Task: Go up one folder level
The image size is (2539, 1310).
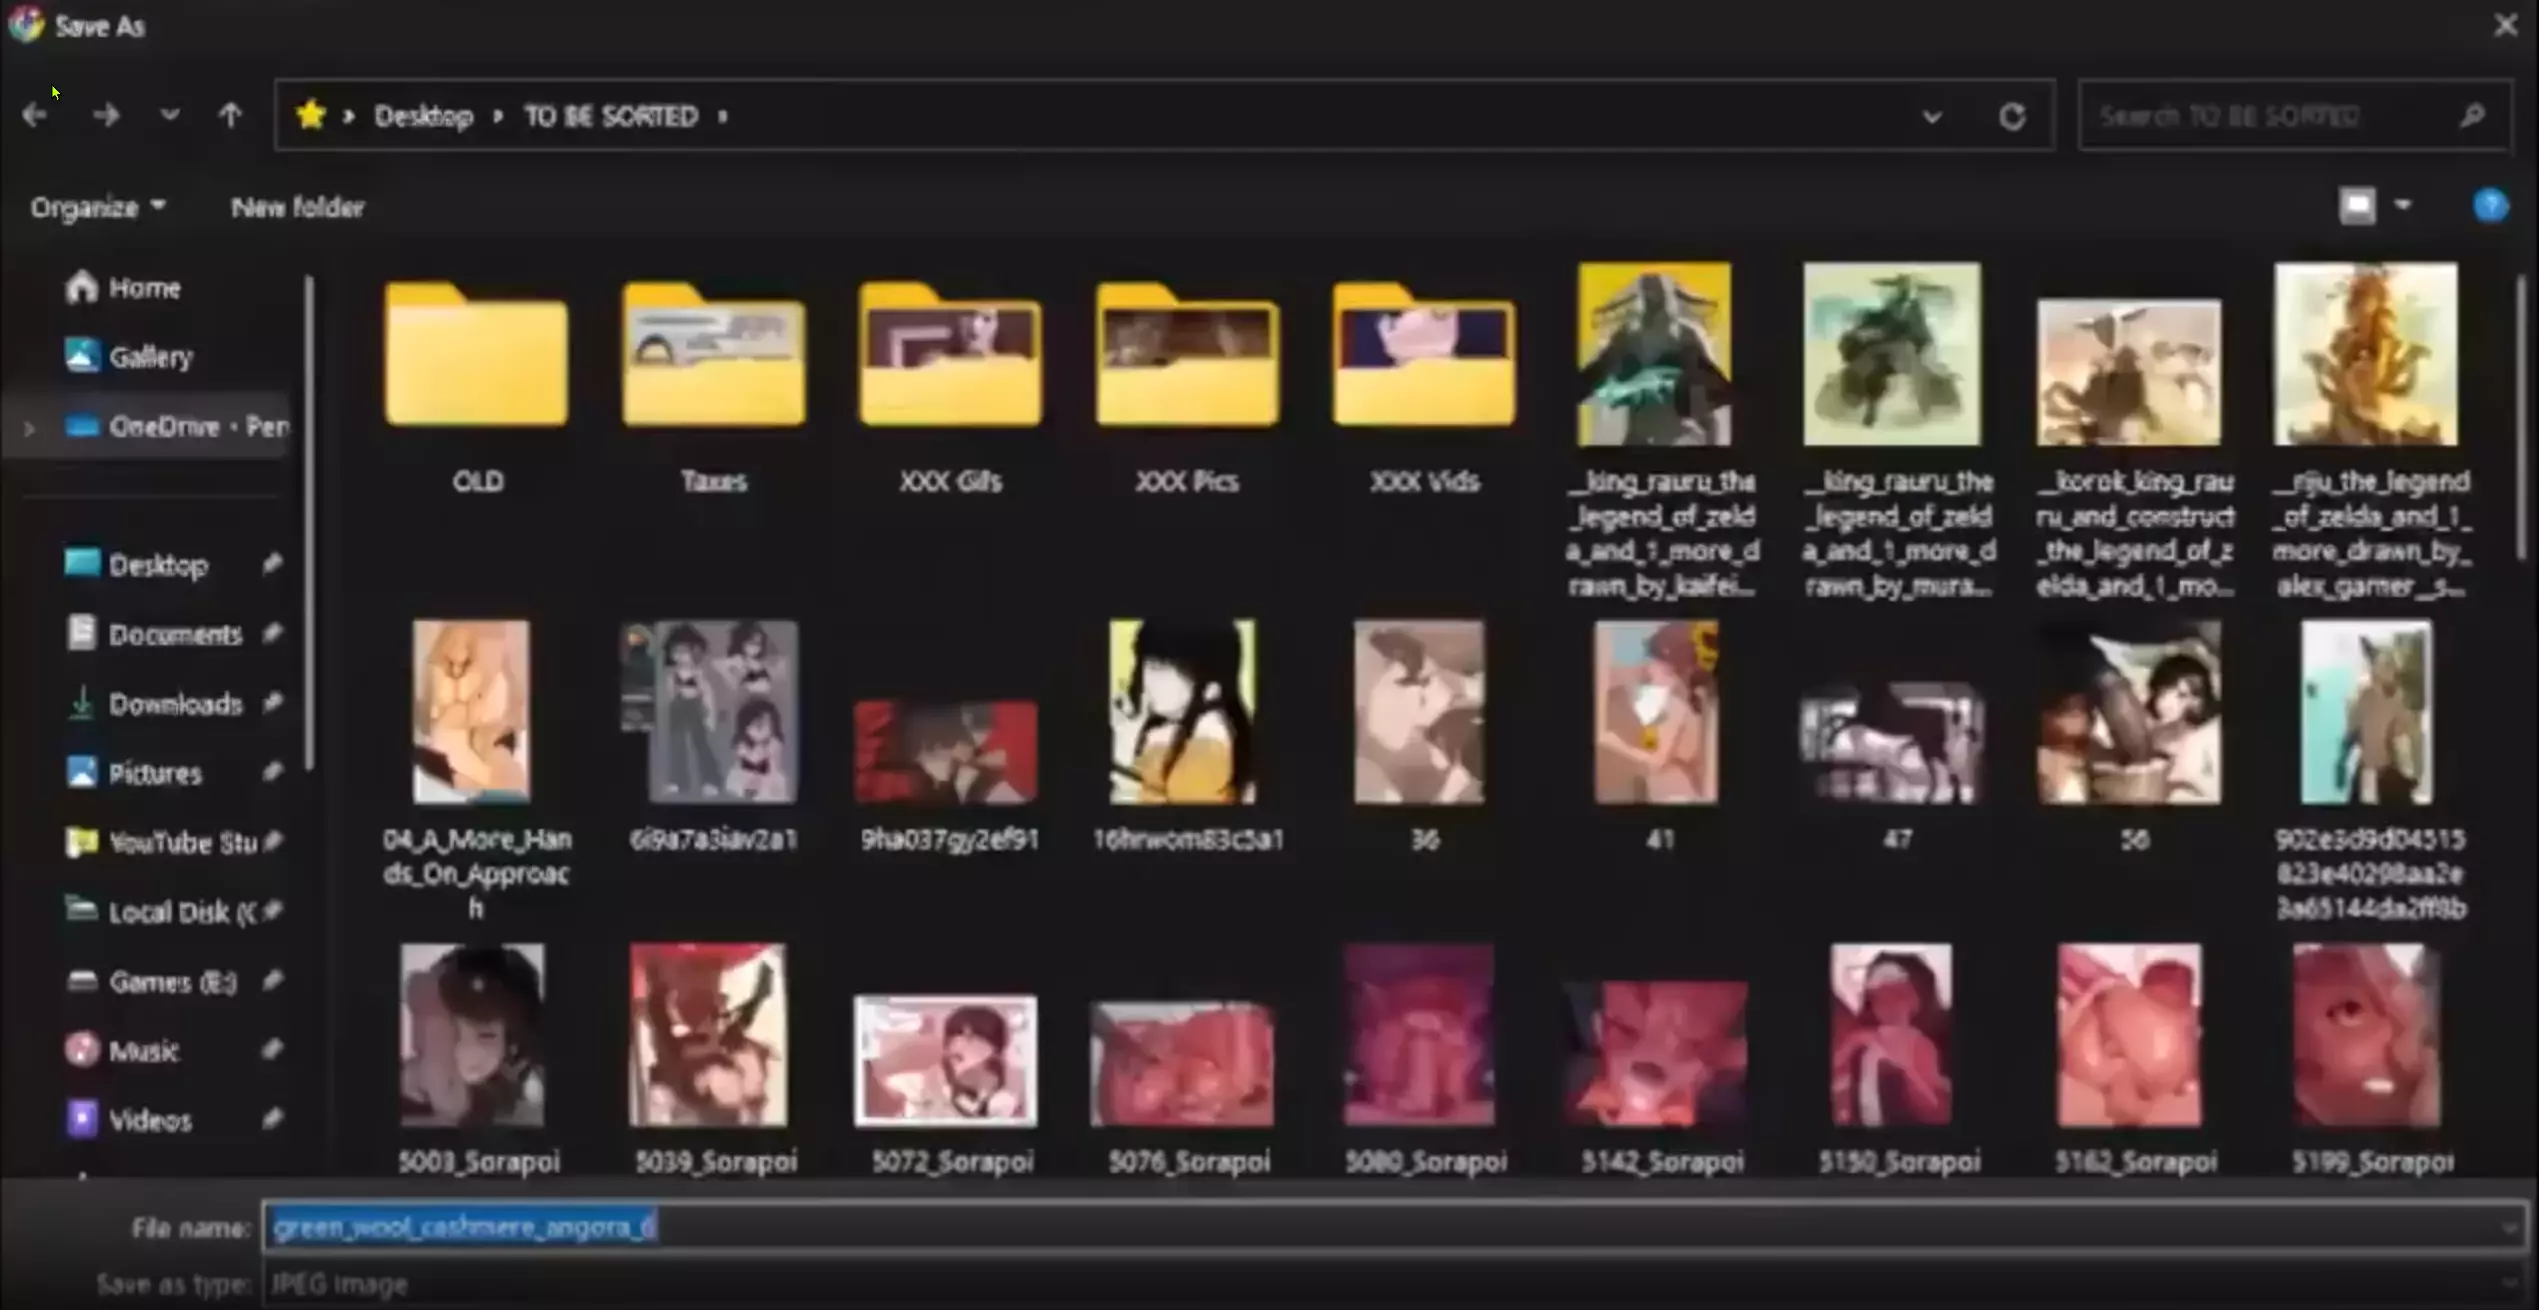Action: click(x=230, y=116)
